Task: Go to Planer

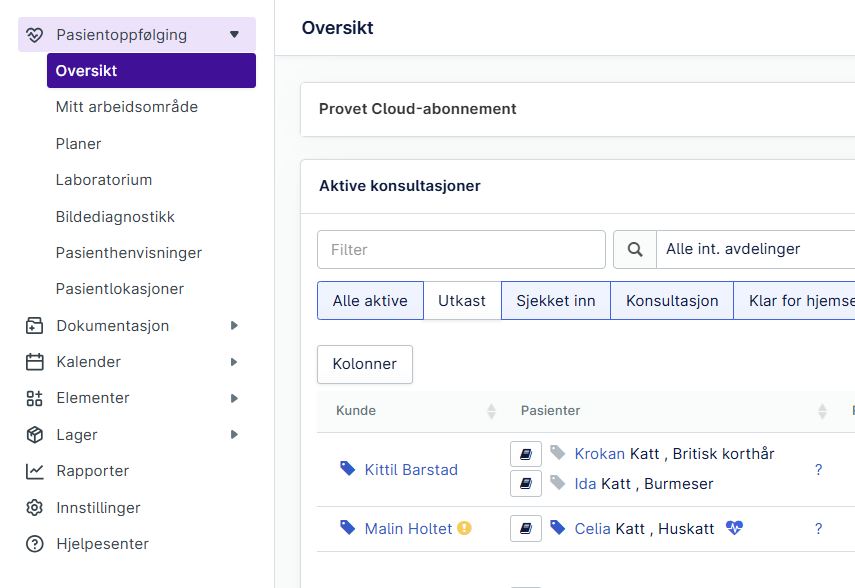Action: (79, 144)
